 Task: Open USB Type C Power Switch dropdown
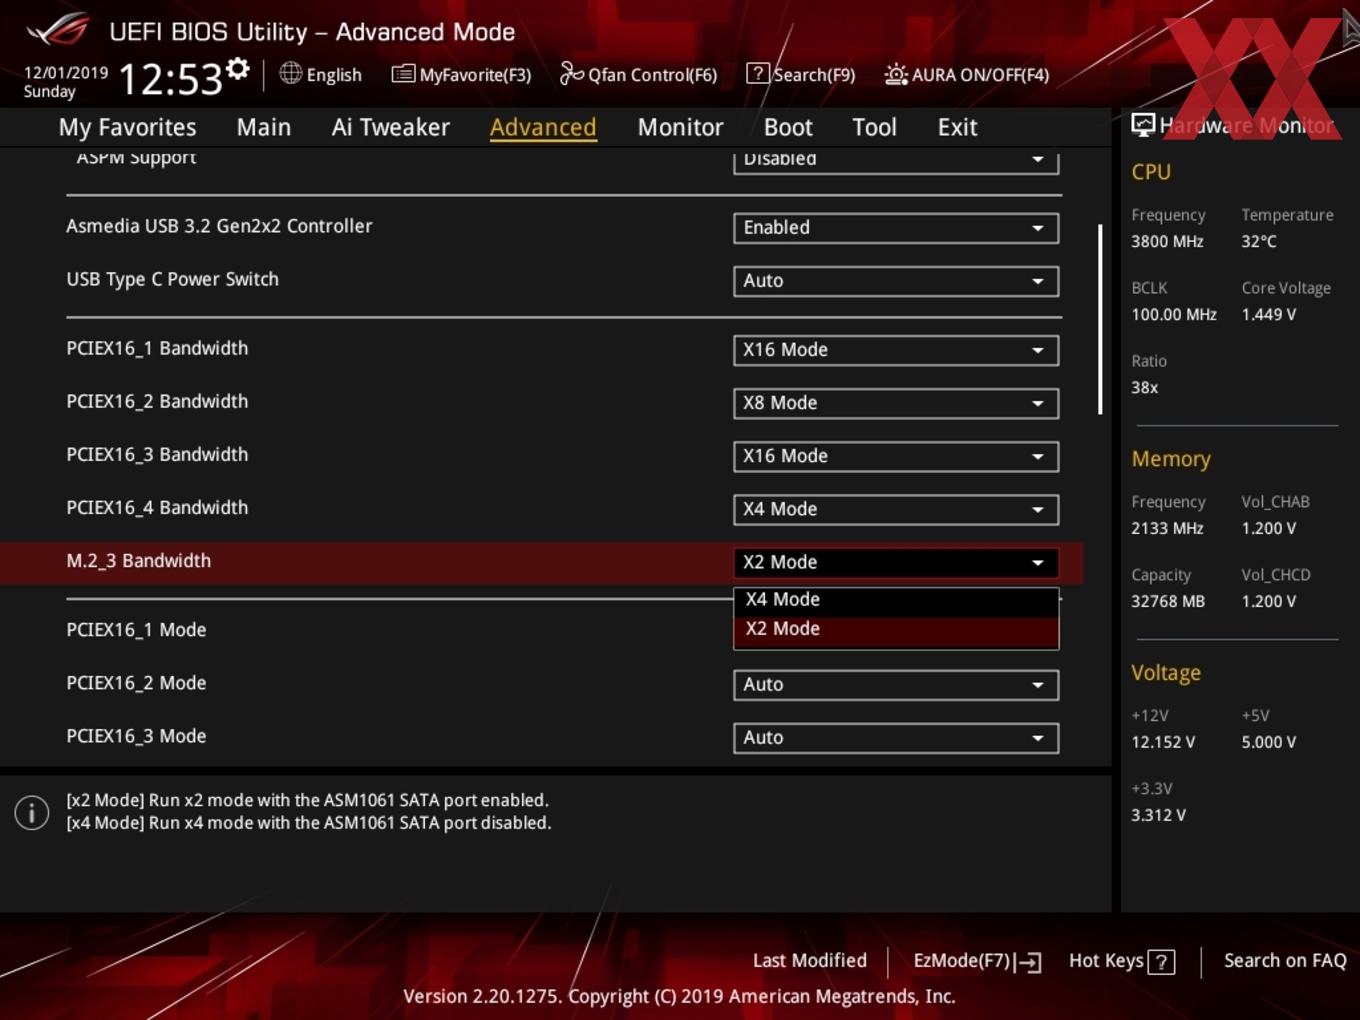pyautogui.click(x=896, y=281)
